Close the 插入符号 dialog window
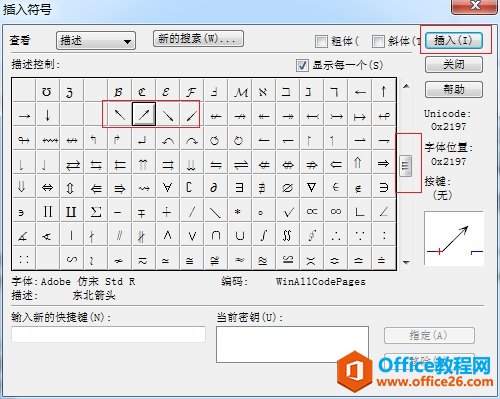This screenshot has height=399, width=500. (x=475, y=6)
